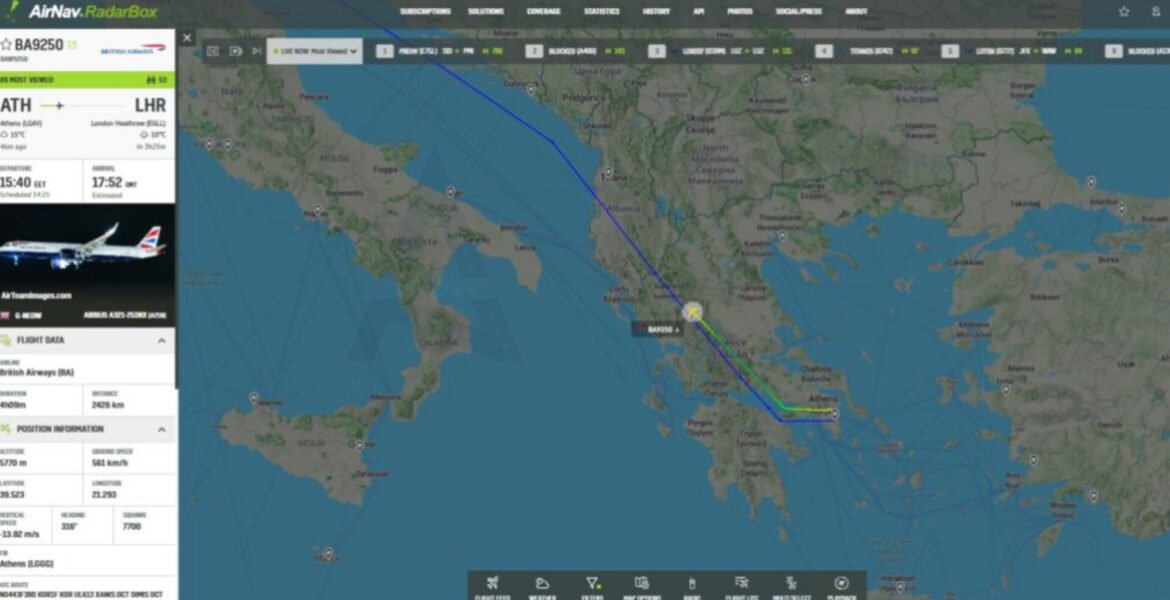Close the flight details side panel

coord(187,37)
